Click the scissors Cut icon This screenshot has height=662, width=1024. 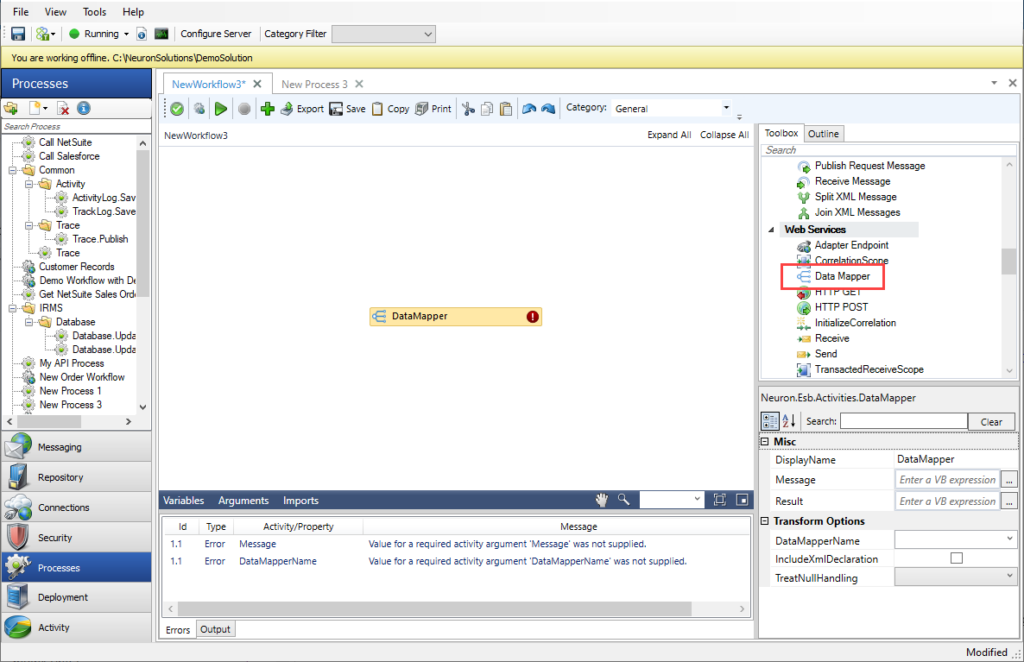pyautogui.click(x=467, y=109)
